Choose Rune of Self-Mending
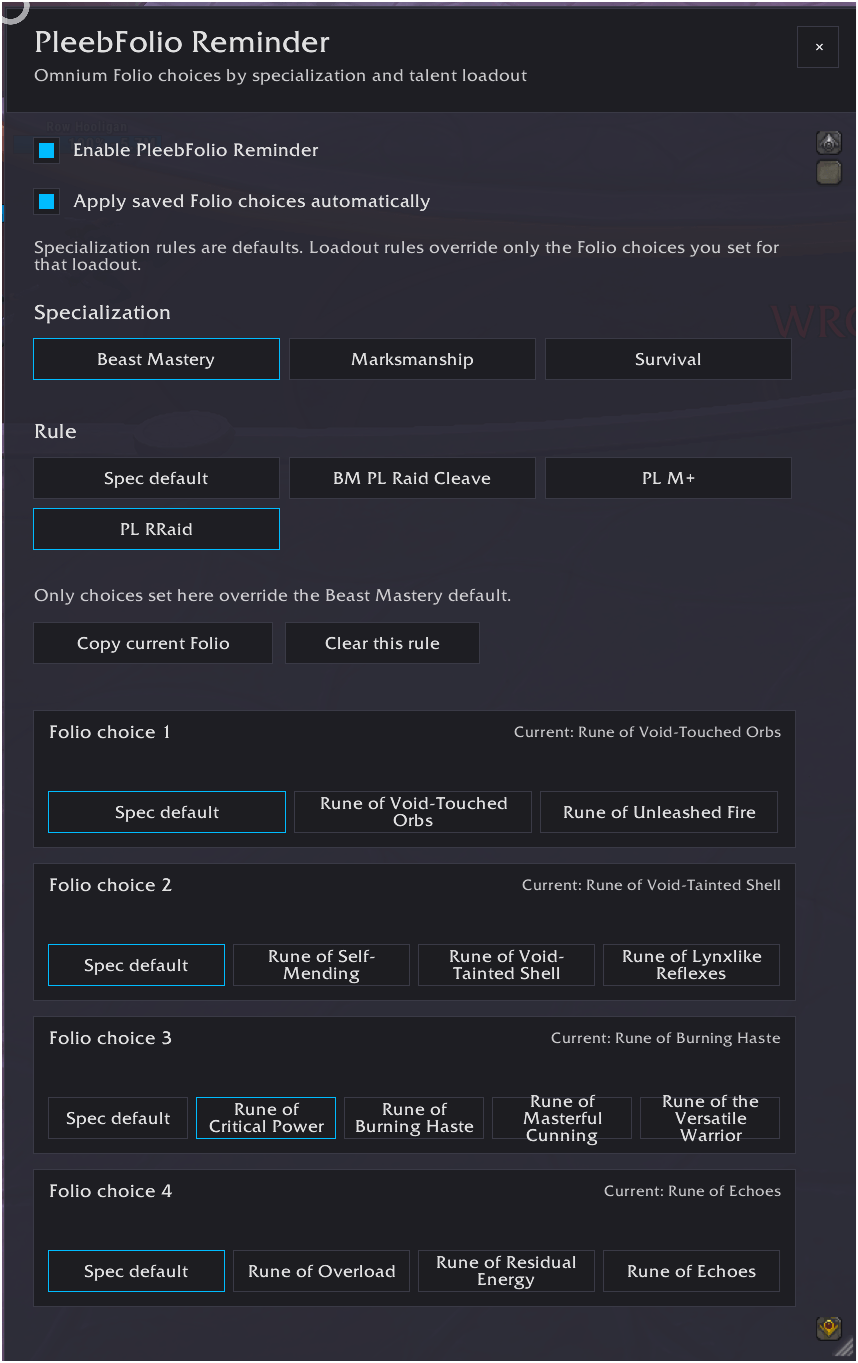The width and height of the screenshot is (858, 1363). click(x=321, y=965)
